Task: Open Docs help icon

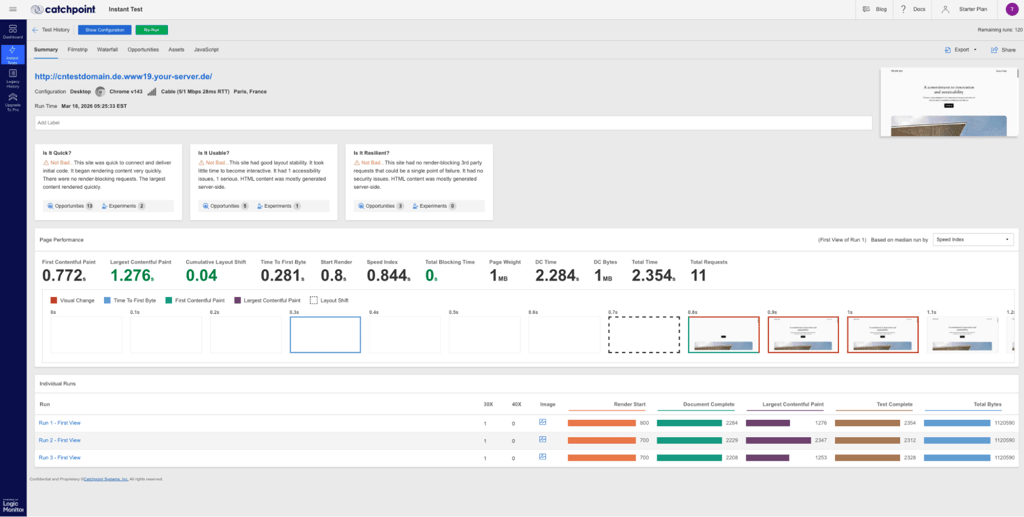Action: [903, 9]
